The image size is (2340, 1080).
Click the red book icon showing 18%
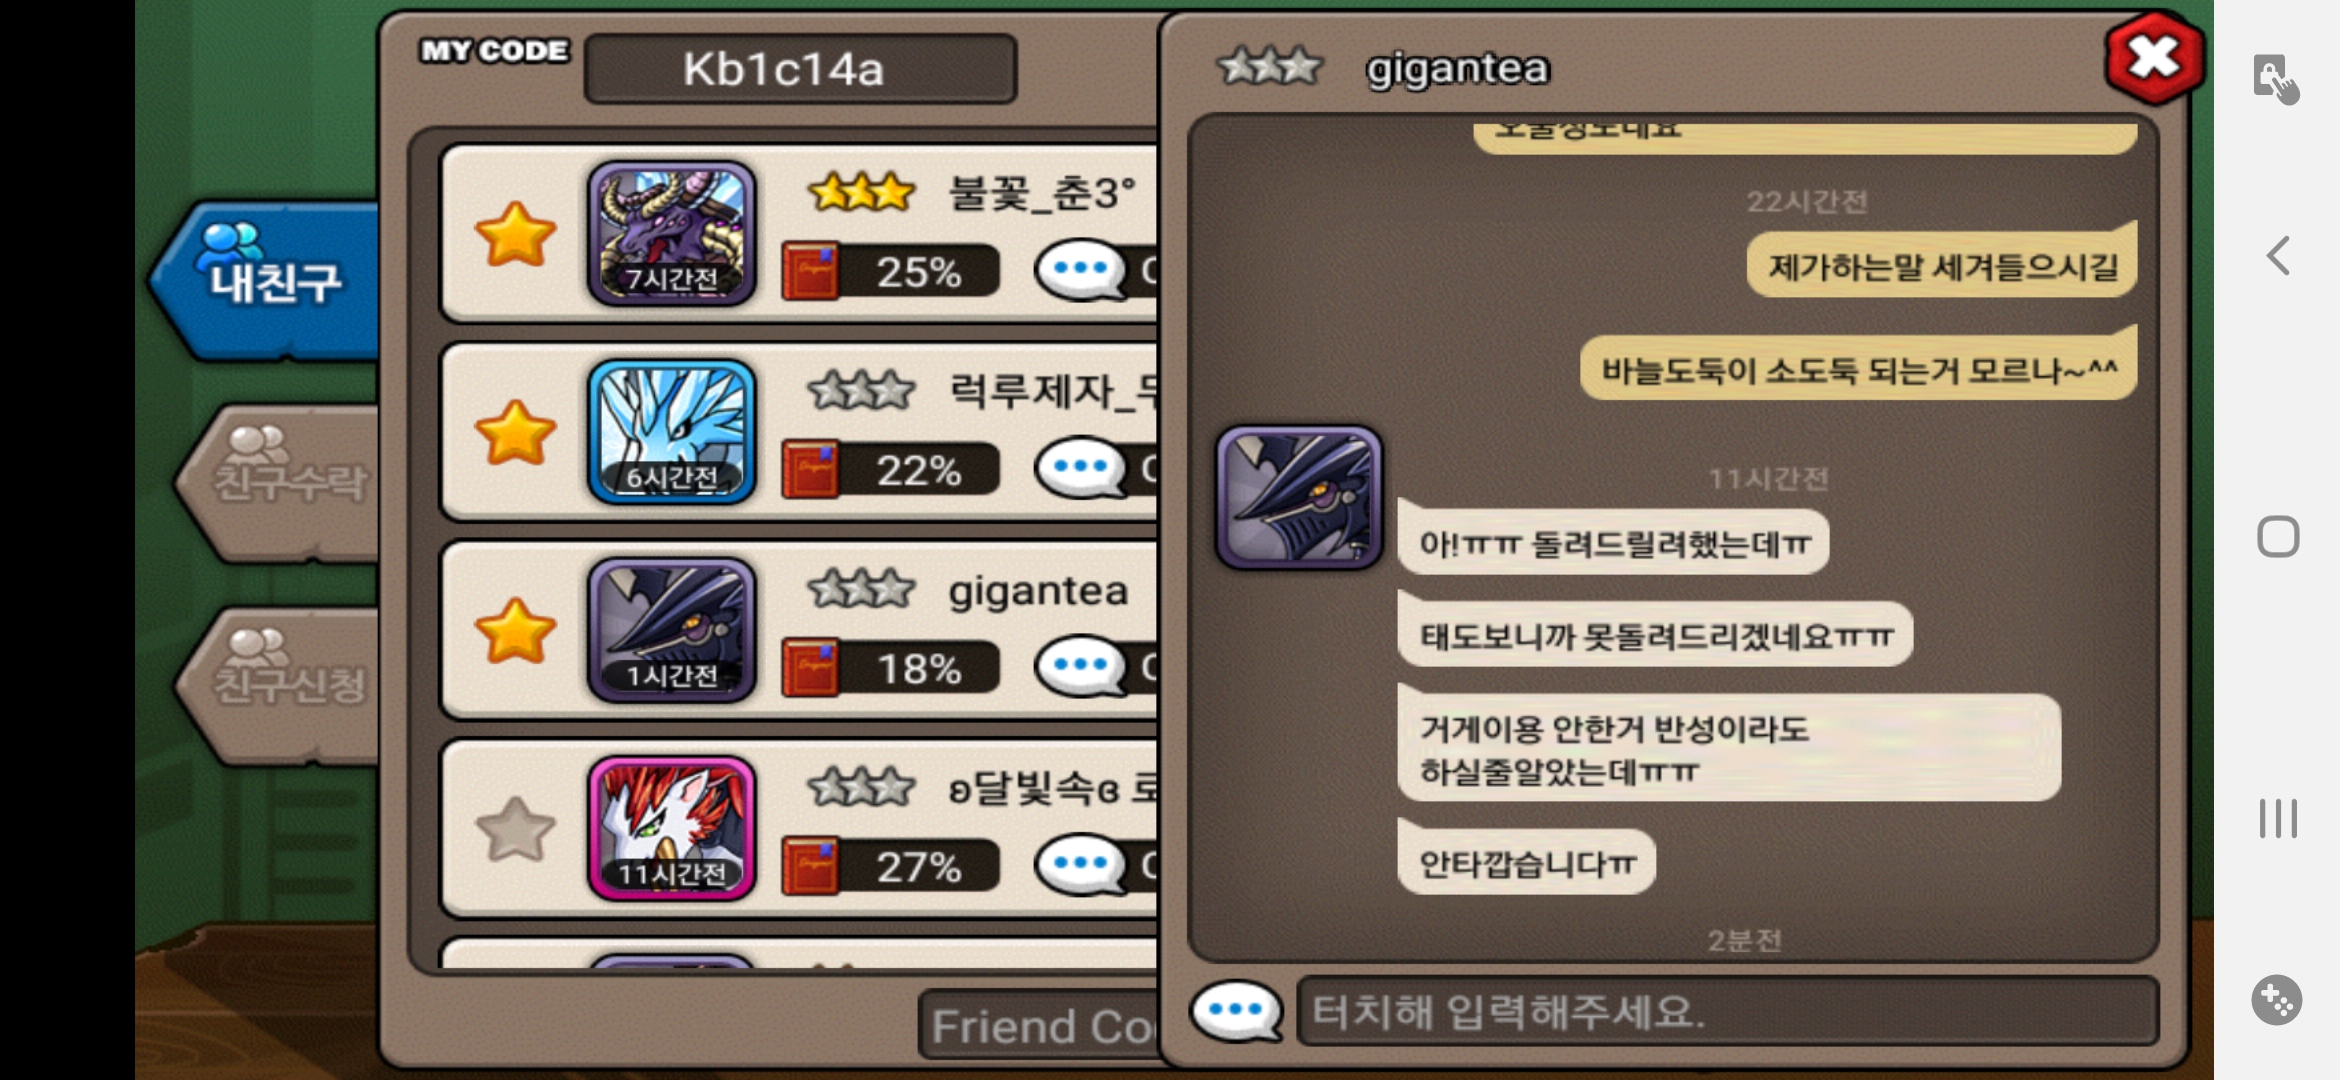click(x=810, y=667)
